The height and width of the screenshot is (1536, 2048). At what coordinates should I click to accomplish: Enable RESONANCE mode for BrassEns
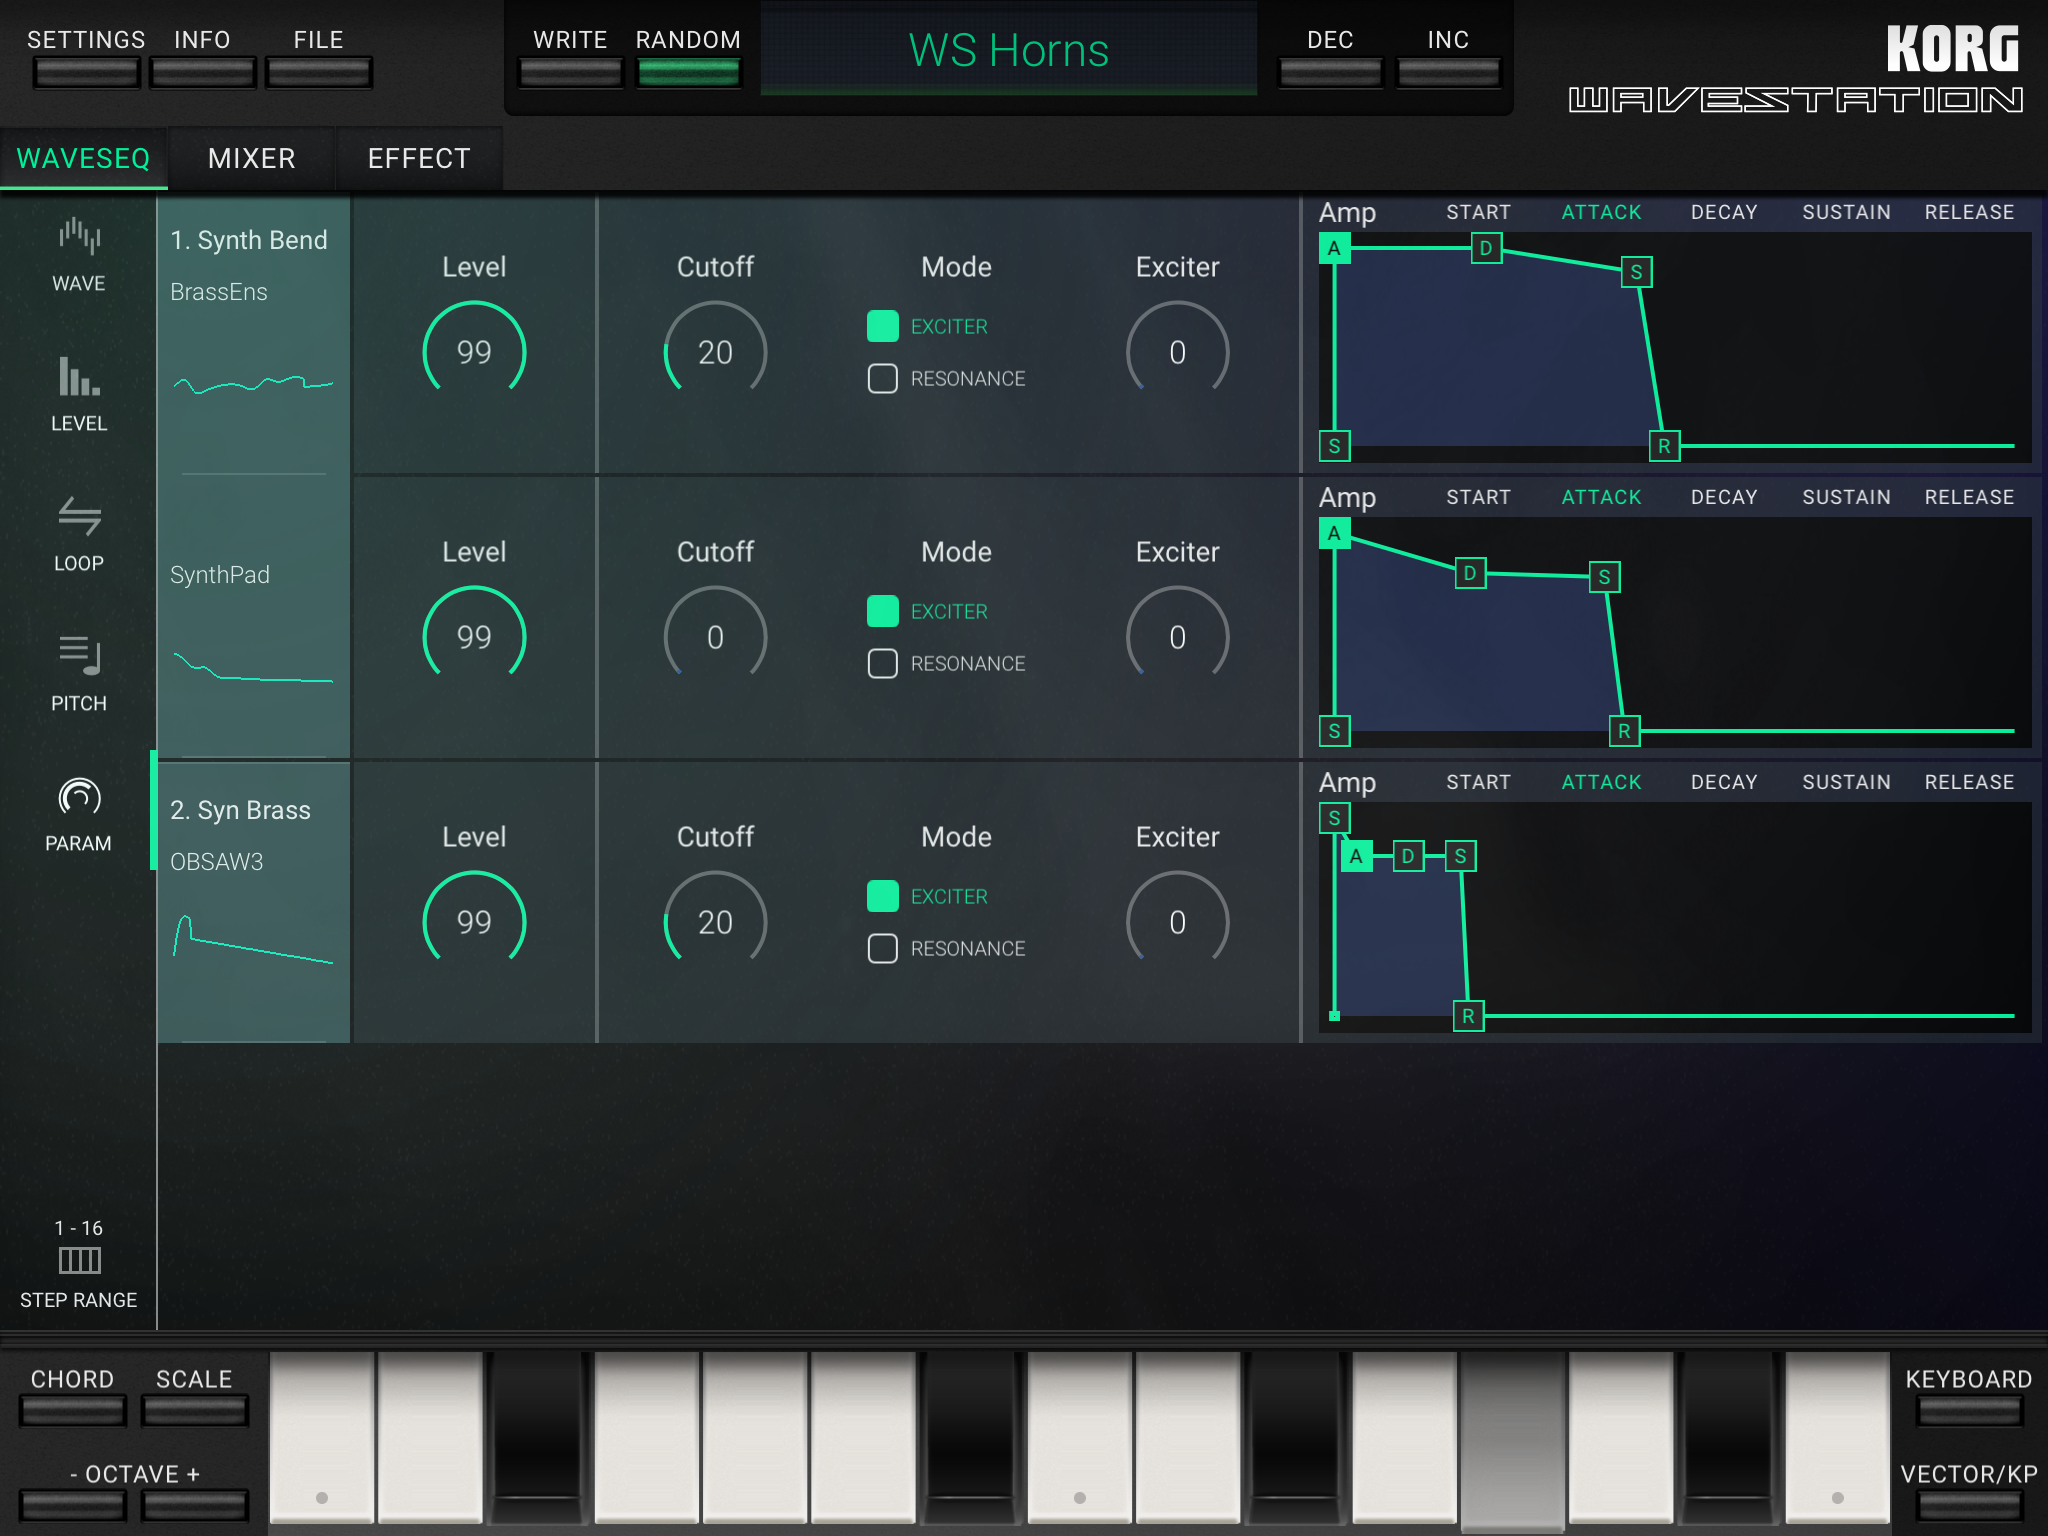882,378
